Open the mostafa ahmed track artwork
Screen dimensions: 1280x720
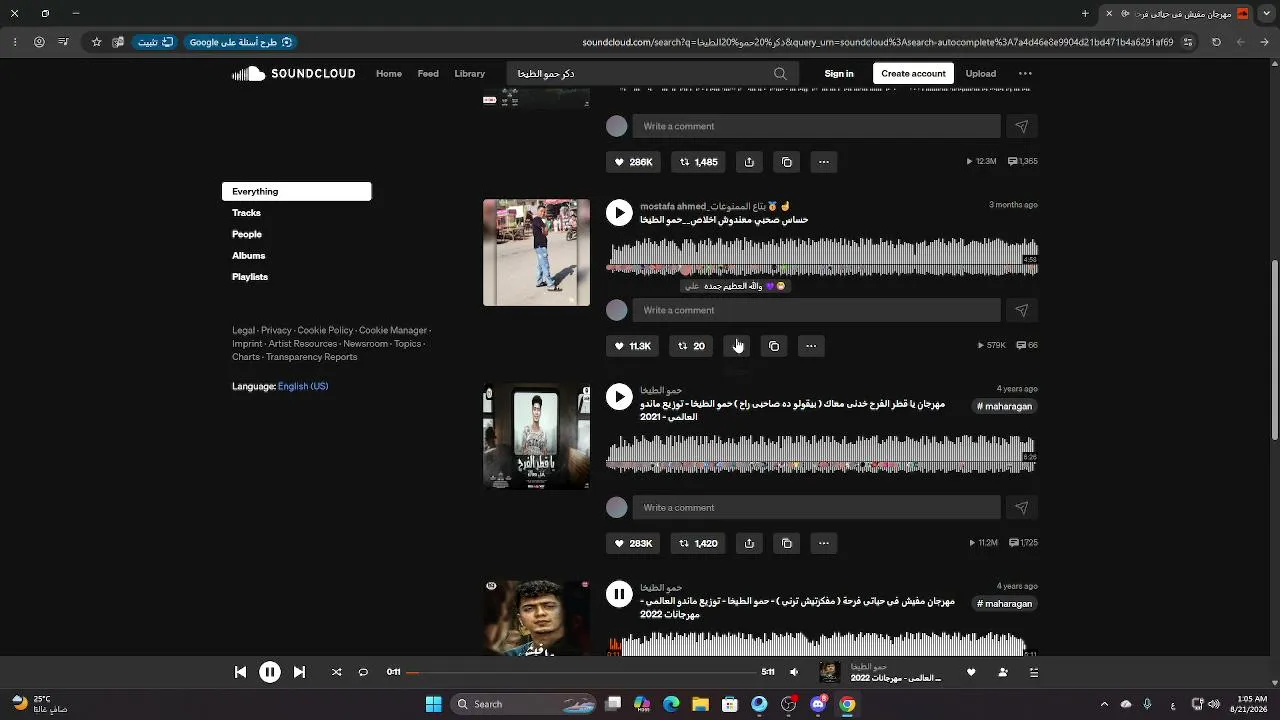tap(536, 252)
